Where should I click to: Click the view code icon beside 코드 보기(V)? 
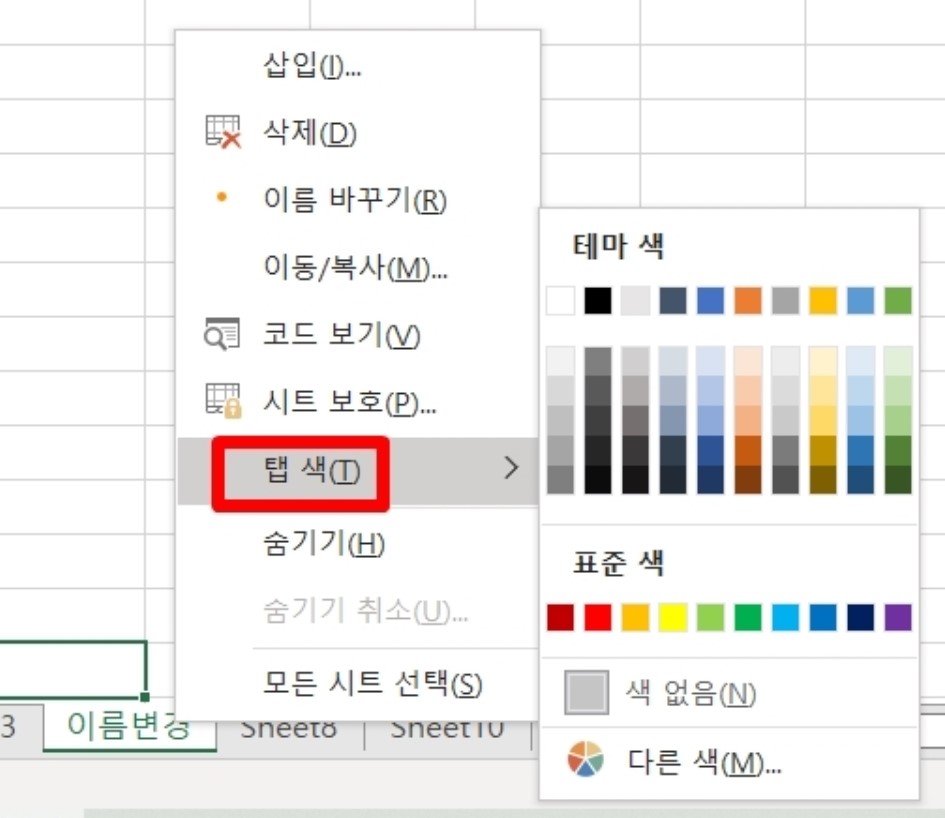(x=222, y=334)
